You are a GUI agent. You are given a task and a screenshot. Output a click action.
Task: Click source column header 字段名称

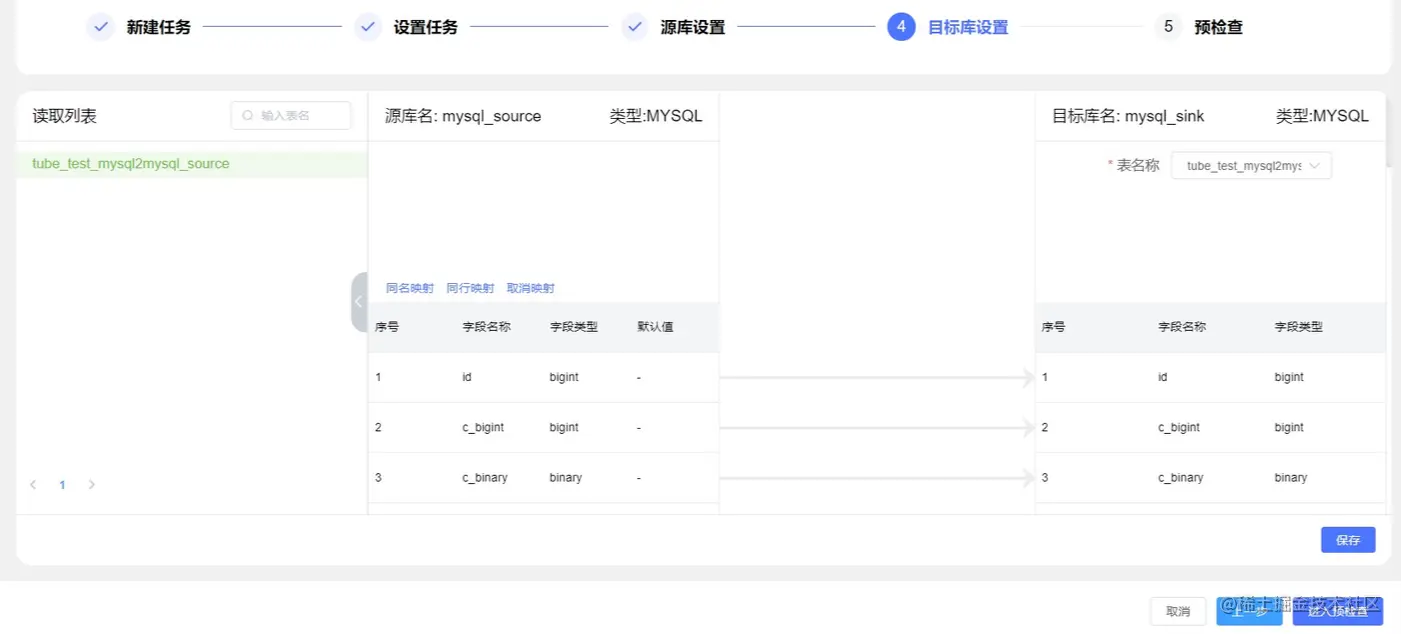click(x=486, y=327)
